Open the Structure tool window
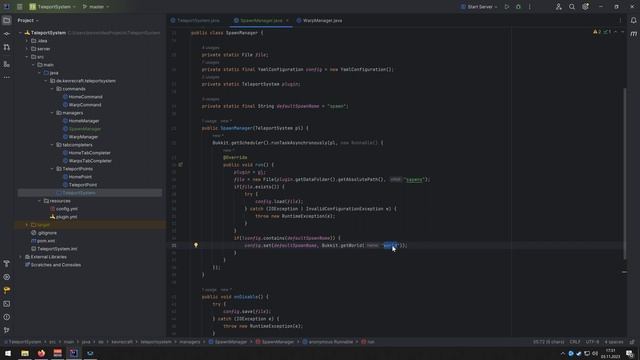The width and height of the screenshot is (640, 360). pyautogui.click(x=7, y=64)
